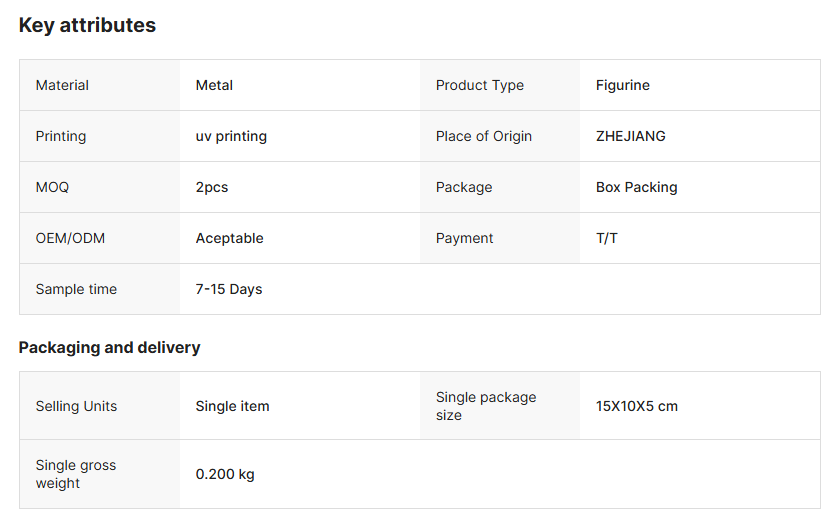The width and height of the screenshot is (831, 516).
Task: Select the OEM/ODM label
Action: [x=70, y=239]
